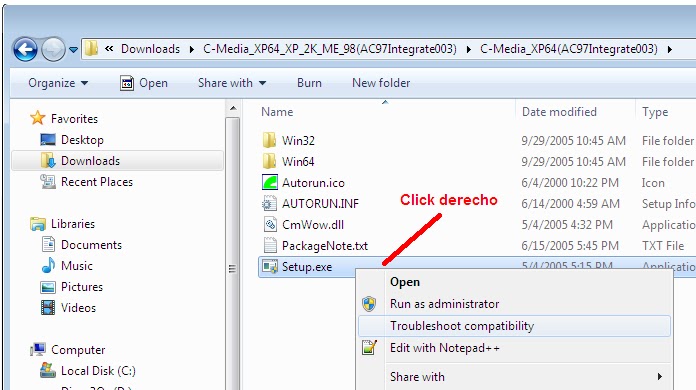The image size is (696, 390).
Task: Open Local Disk (C:)
Action: (98, 371)
